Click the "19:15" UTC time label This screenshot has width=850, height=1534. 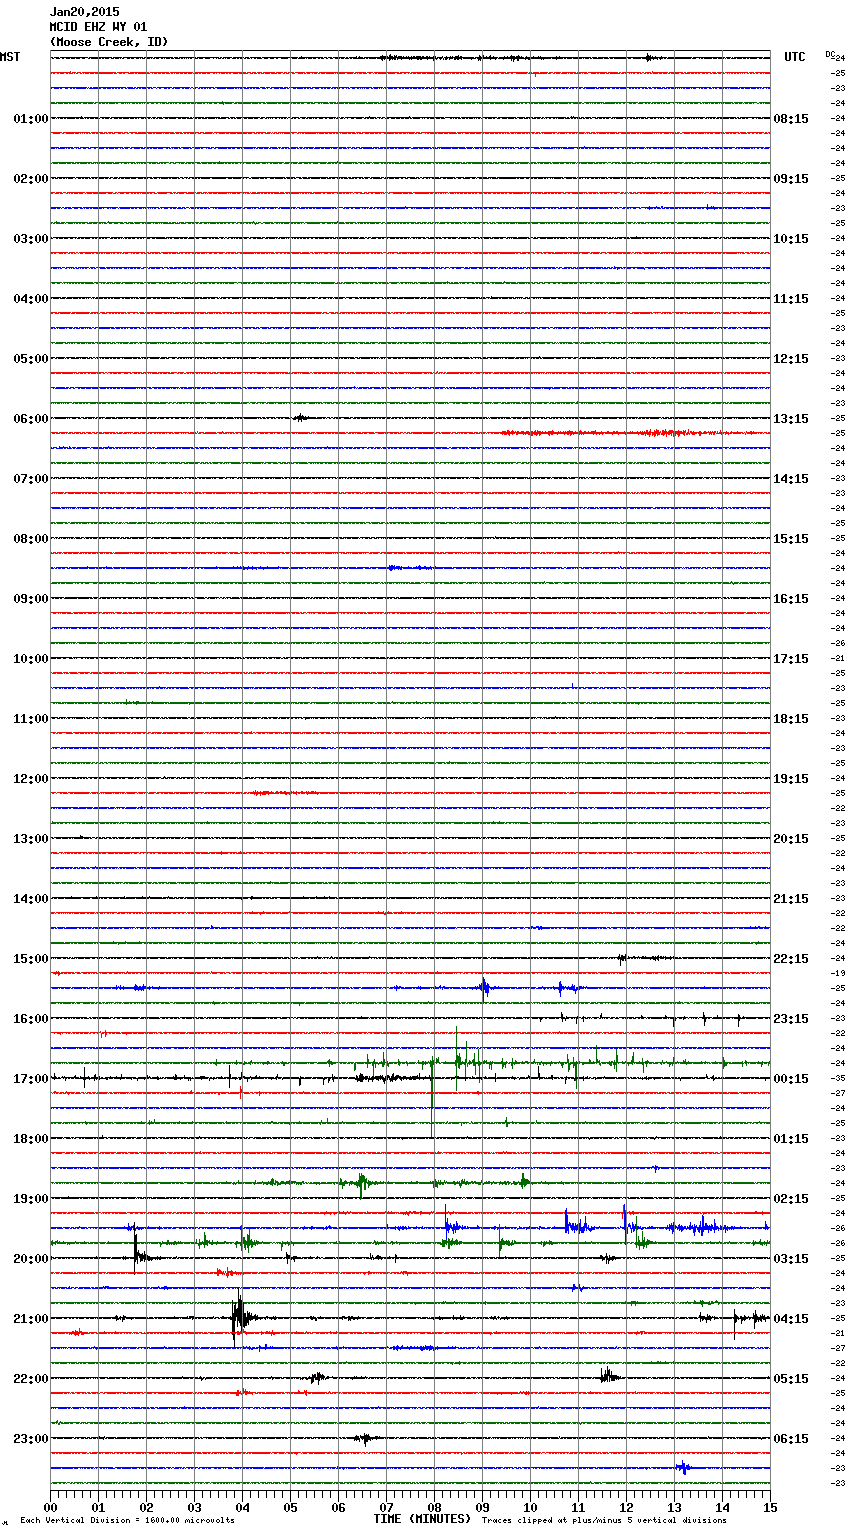tap(791, 778)
